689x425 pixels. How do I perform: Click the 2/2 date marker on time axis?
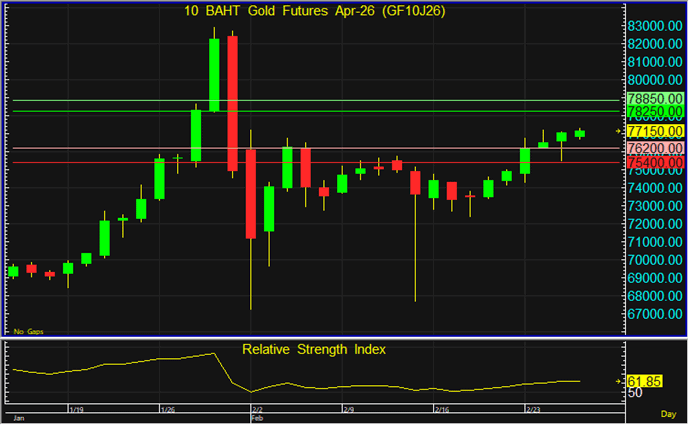tap(257, 409)
